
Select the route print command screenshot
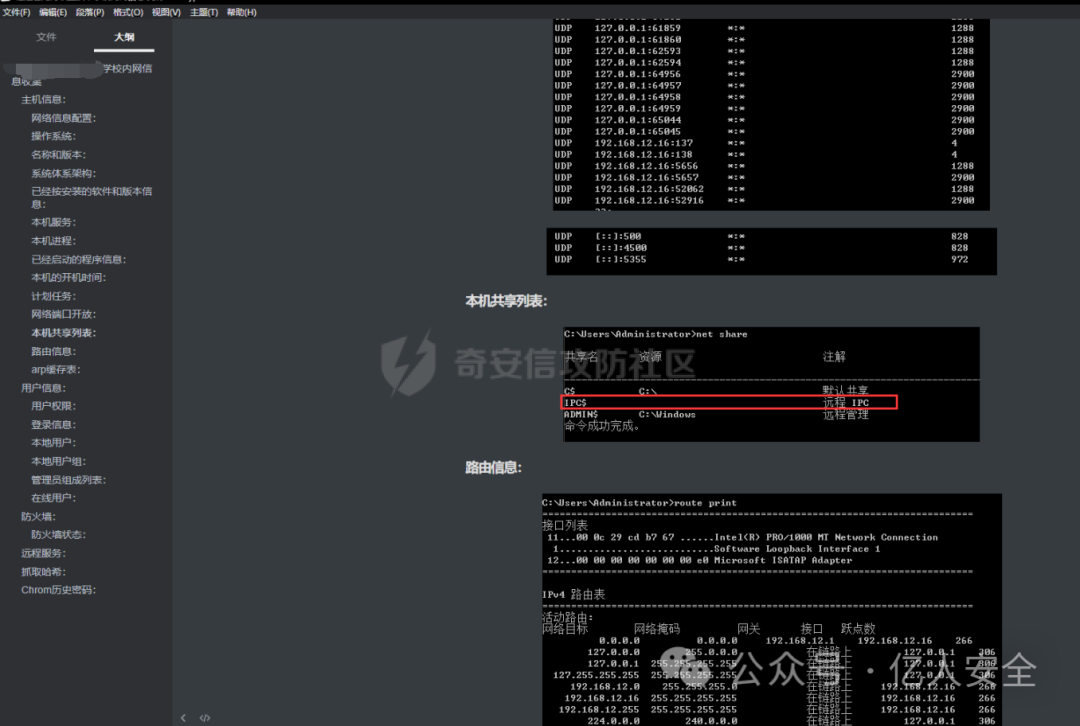coord(771,610)
